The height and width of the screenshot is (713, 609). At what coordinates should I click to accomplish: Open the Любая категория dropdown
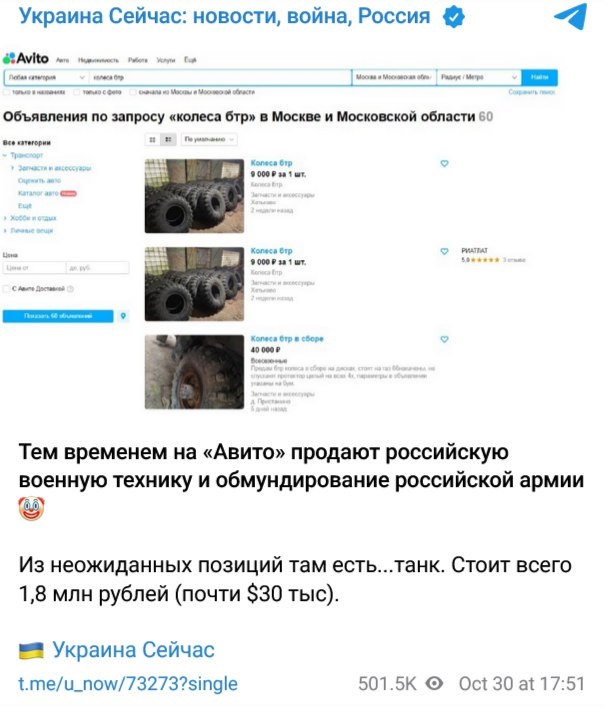[x=47, y=77]
